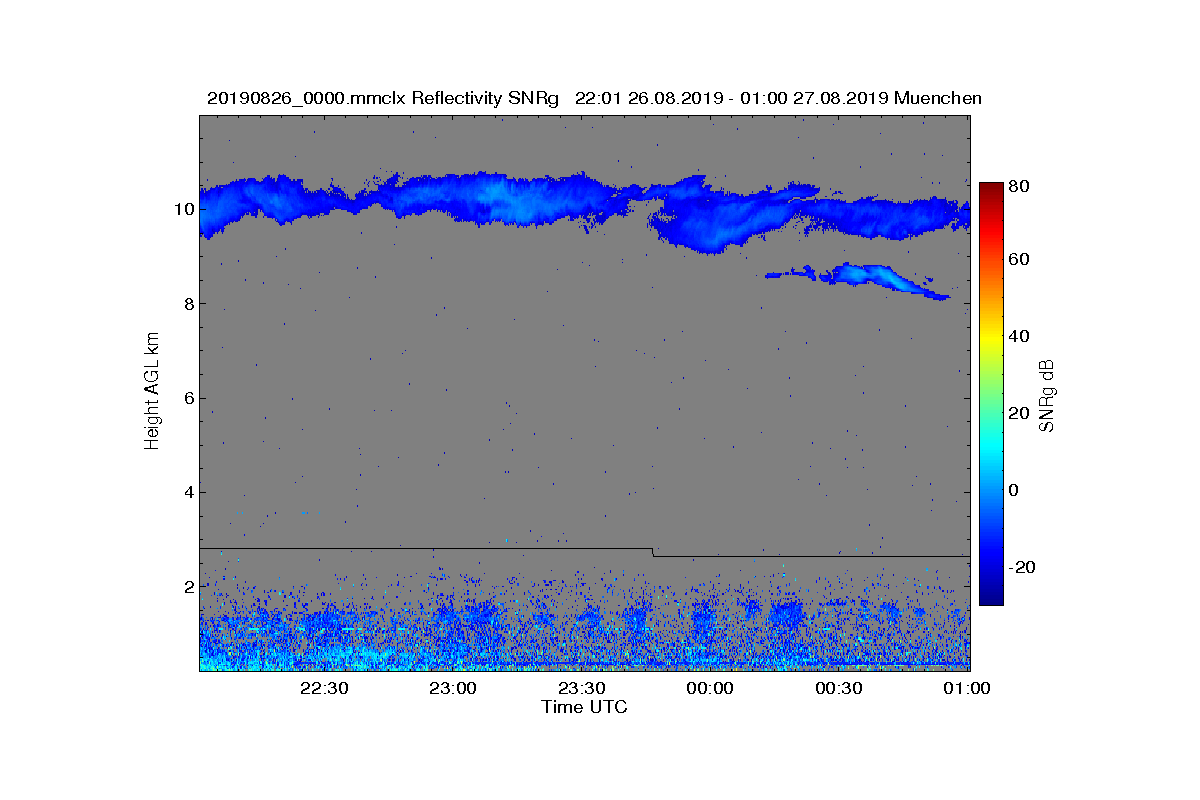Click the 'SNRg dB' colorbar label

(1047, 396)
